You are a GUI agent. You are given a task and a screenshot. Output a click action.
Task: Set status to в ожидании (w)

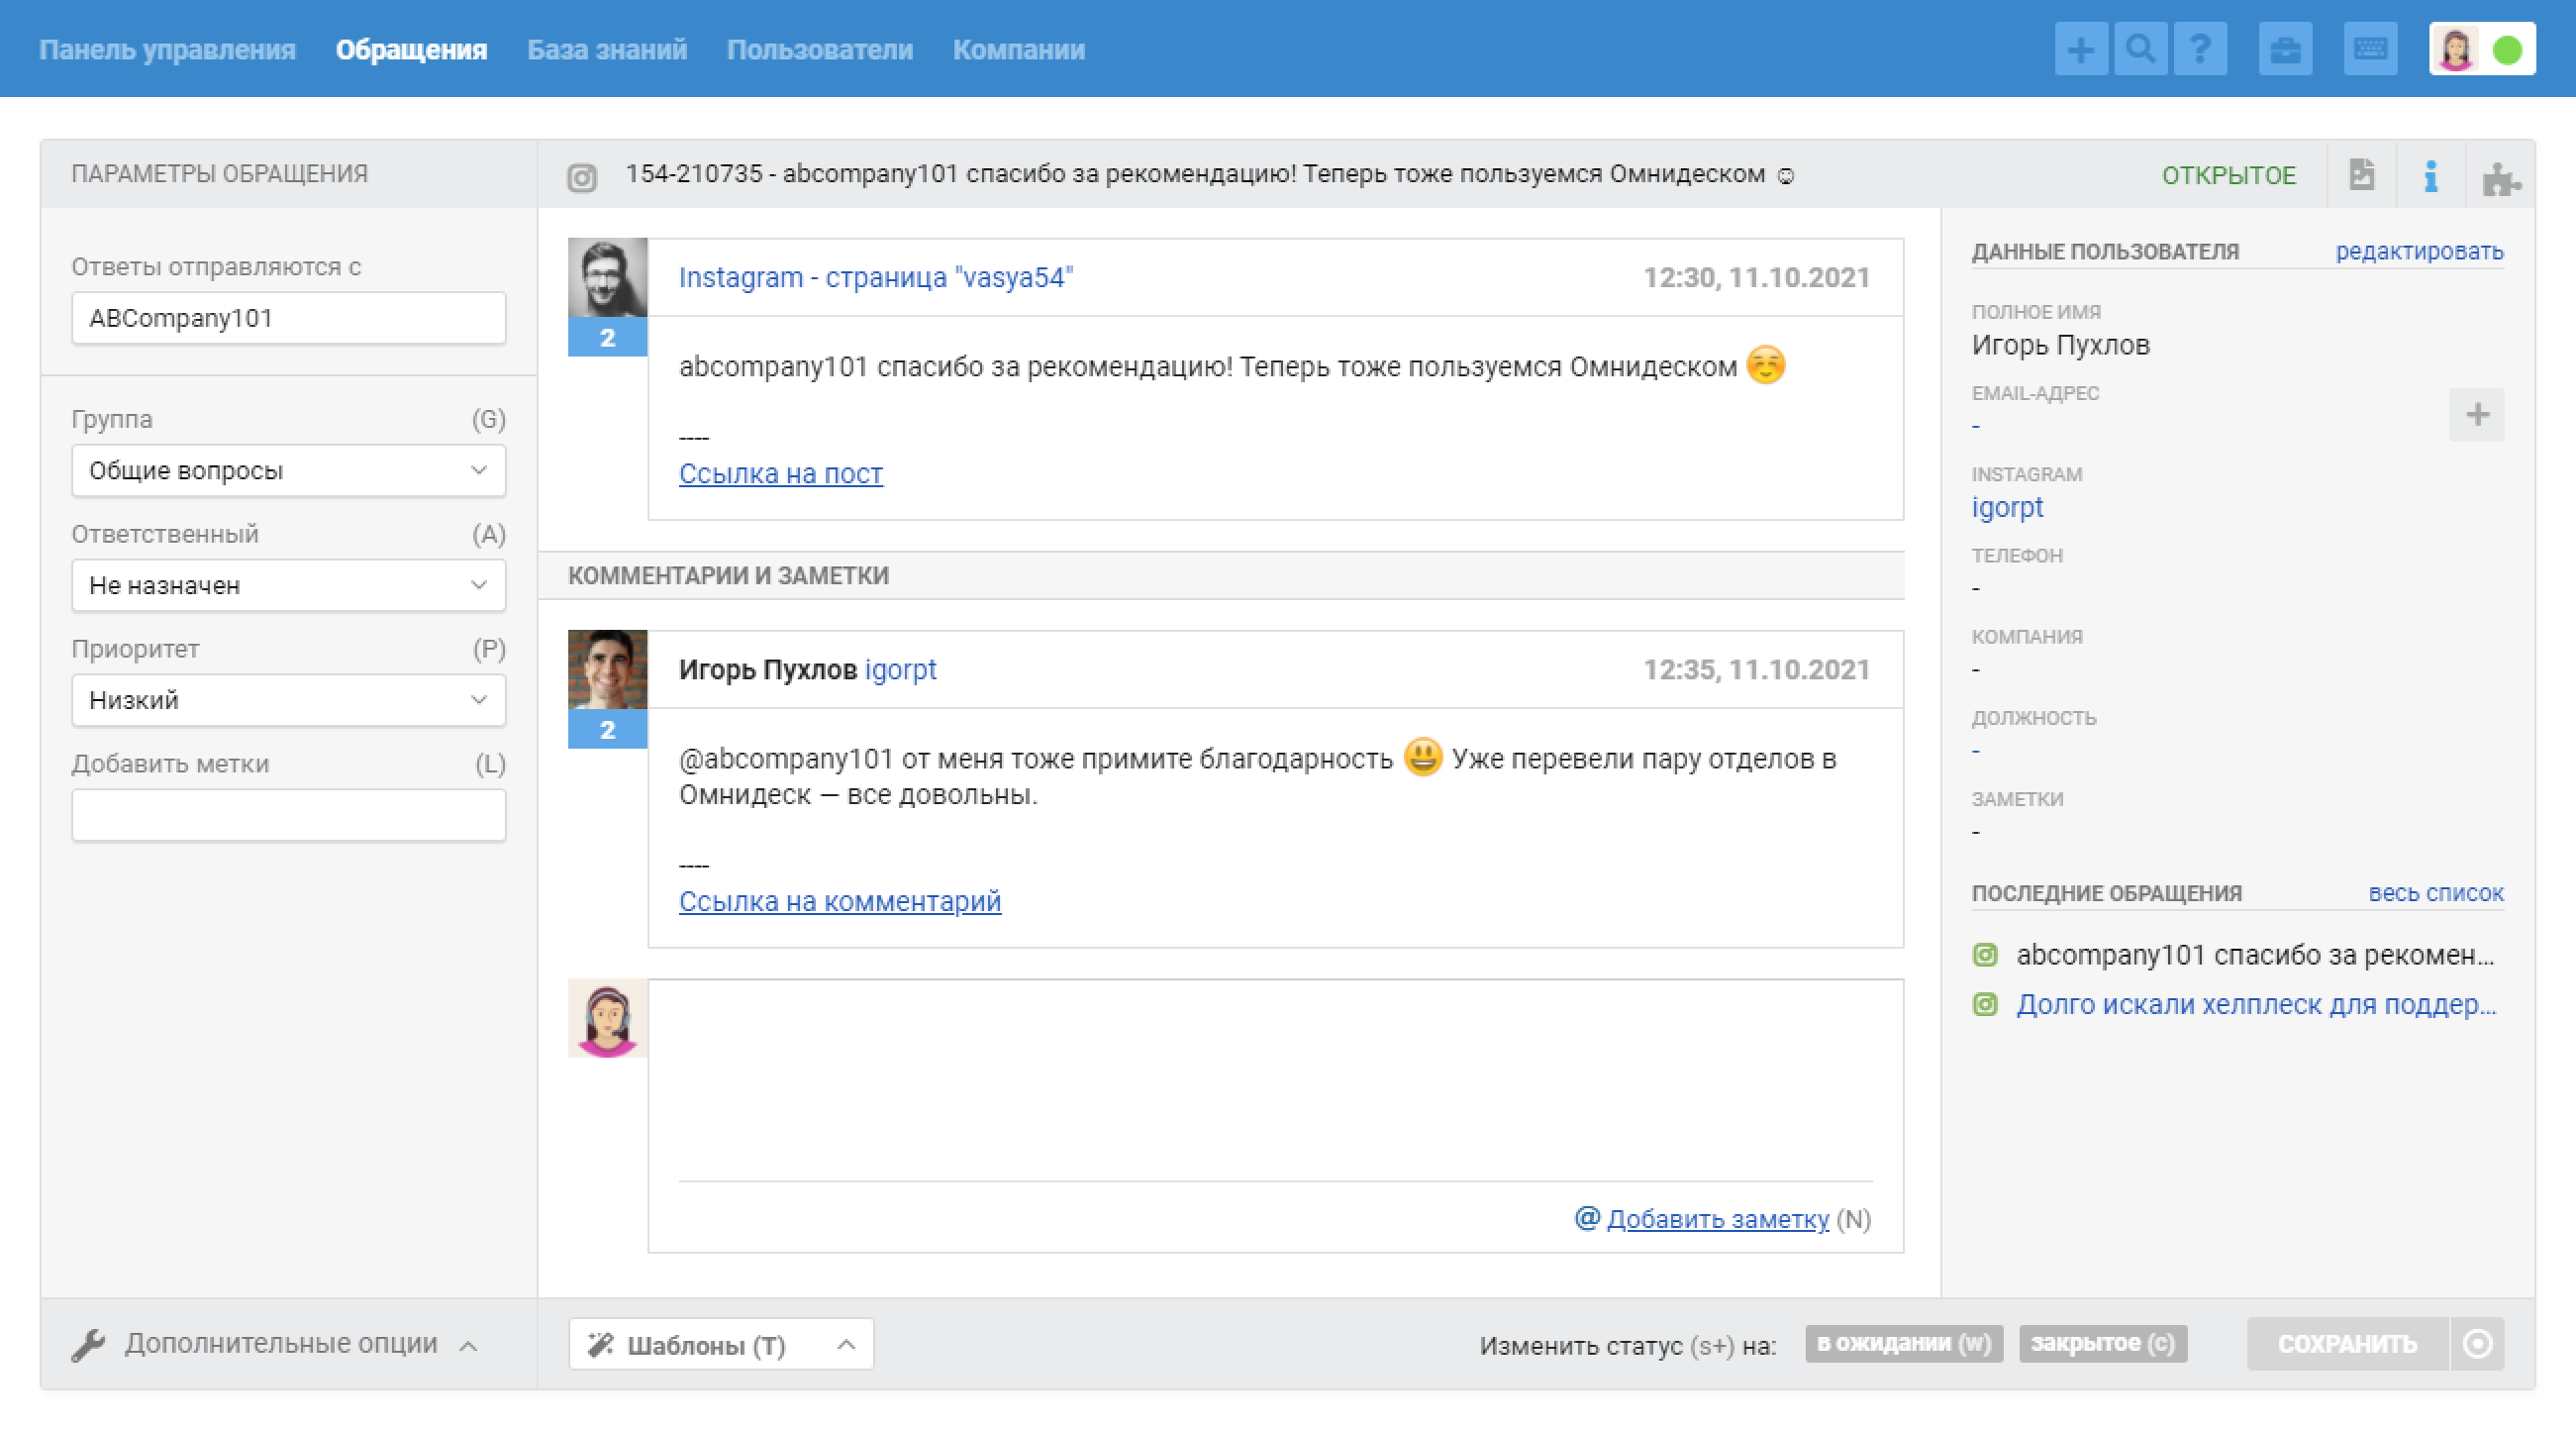coord(1903,1343)
